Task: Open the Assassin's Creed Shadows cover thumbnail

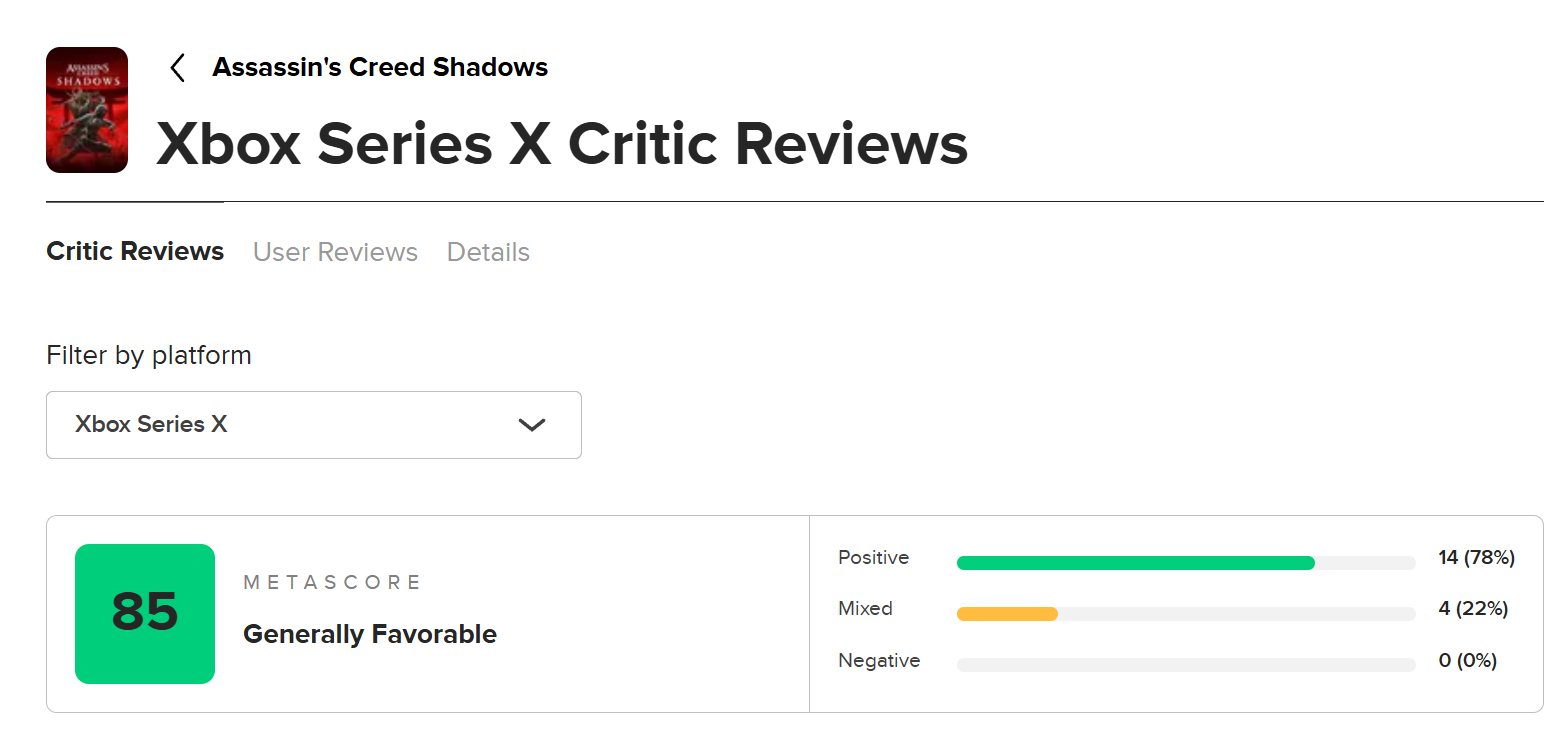Action: coord(87,110)
